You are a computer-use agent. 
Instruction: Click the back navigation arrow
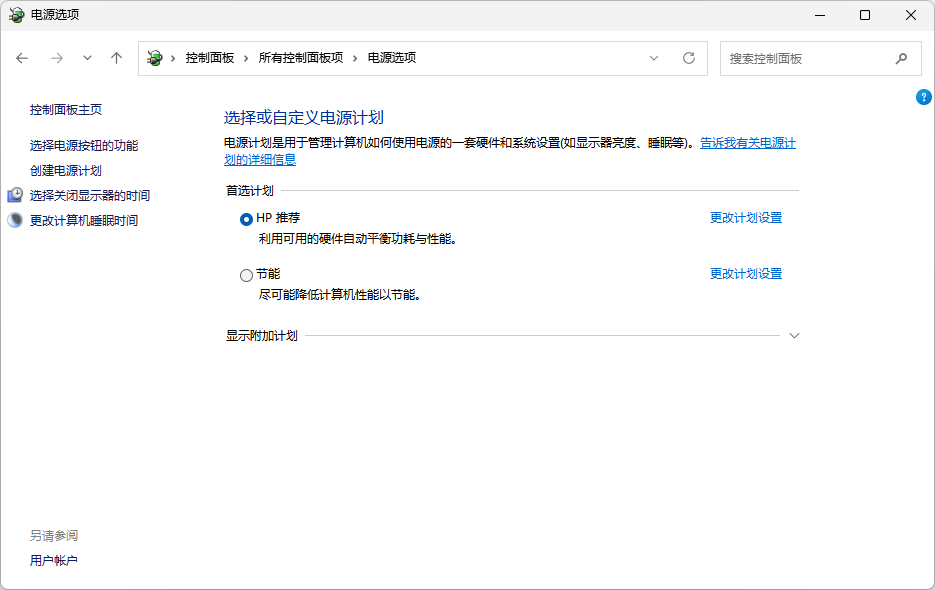(x=22, y=58)
